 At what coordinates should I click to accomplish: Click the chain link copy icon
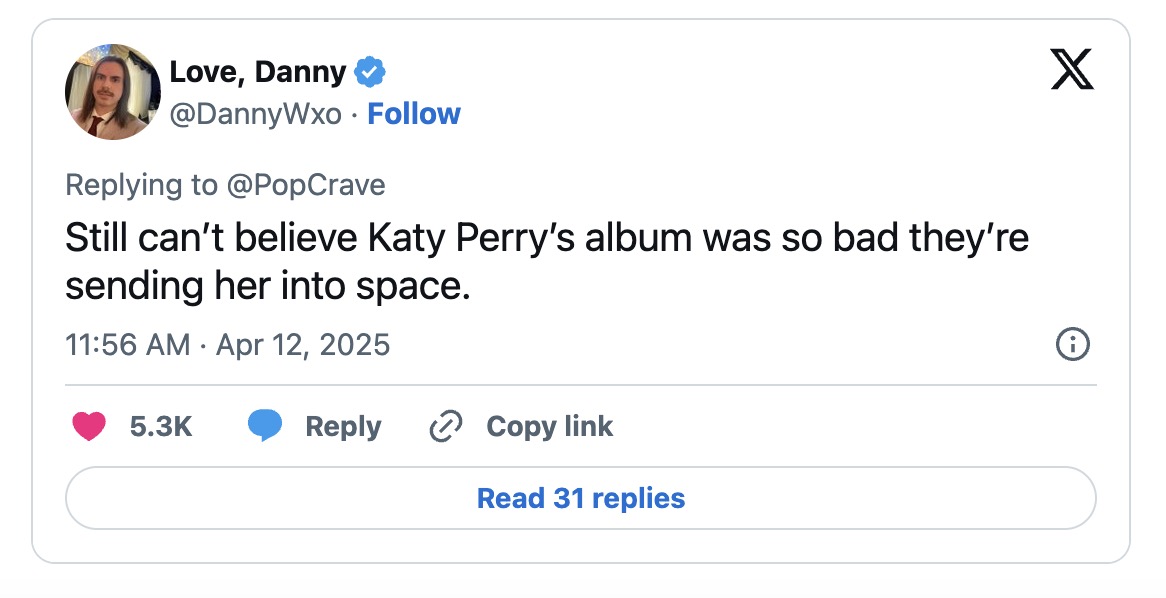(x=443, y=427)
